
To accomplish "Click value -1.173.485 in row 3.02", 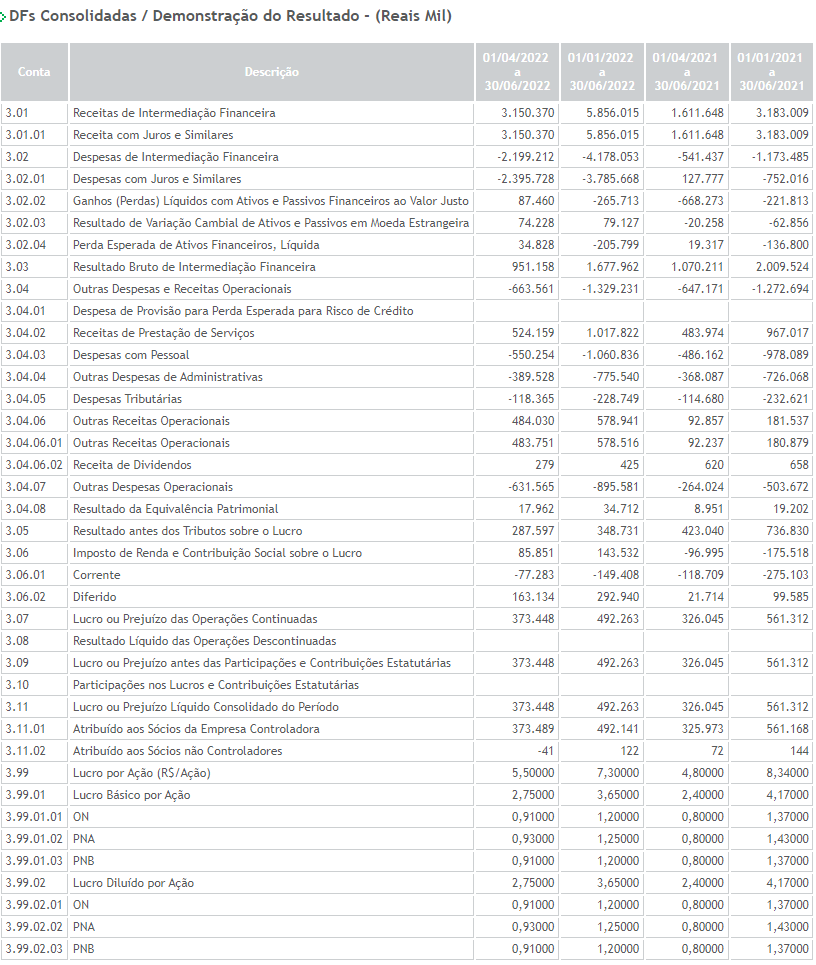I will coord(780,157).
